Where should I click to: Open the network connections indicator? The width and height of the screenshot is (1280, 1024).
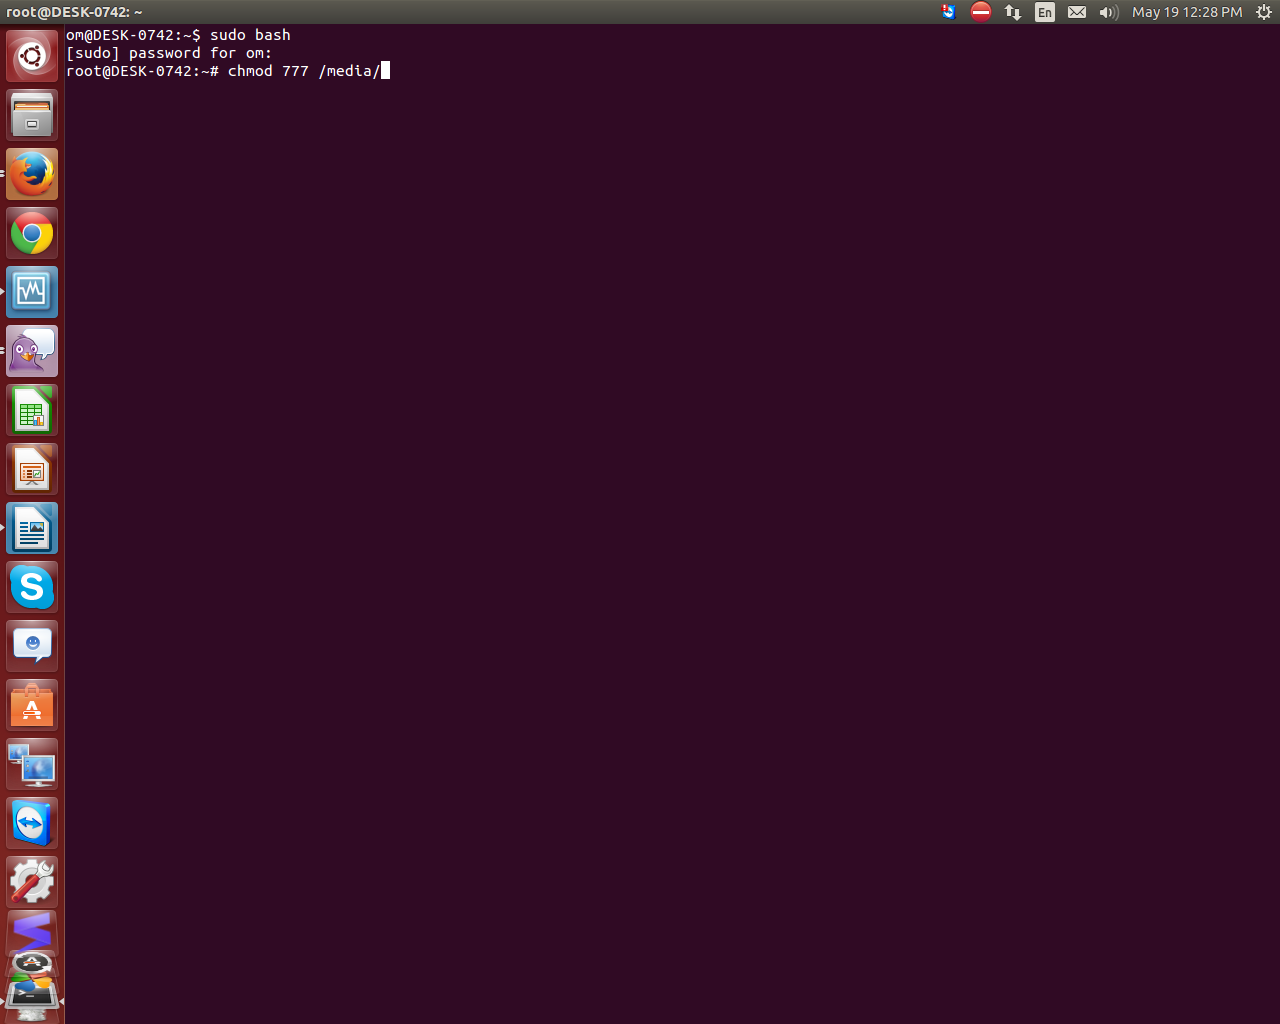[1012, 12]
